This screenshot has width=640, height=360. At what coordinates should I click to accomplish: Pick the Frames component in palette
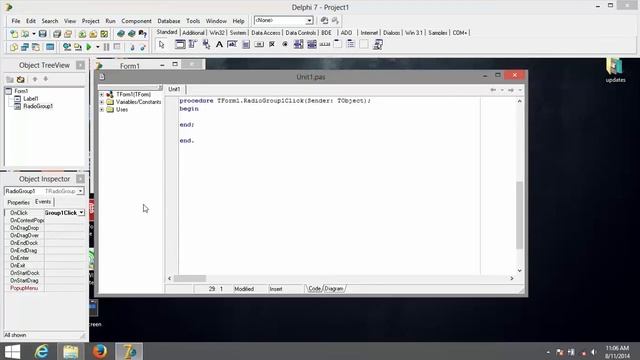tap(180, 44)
